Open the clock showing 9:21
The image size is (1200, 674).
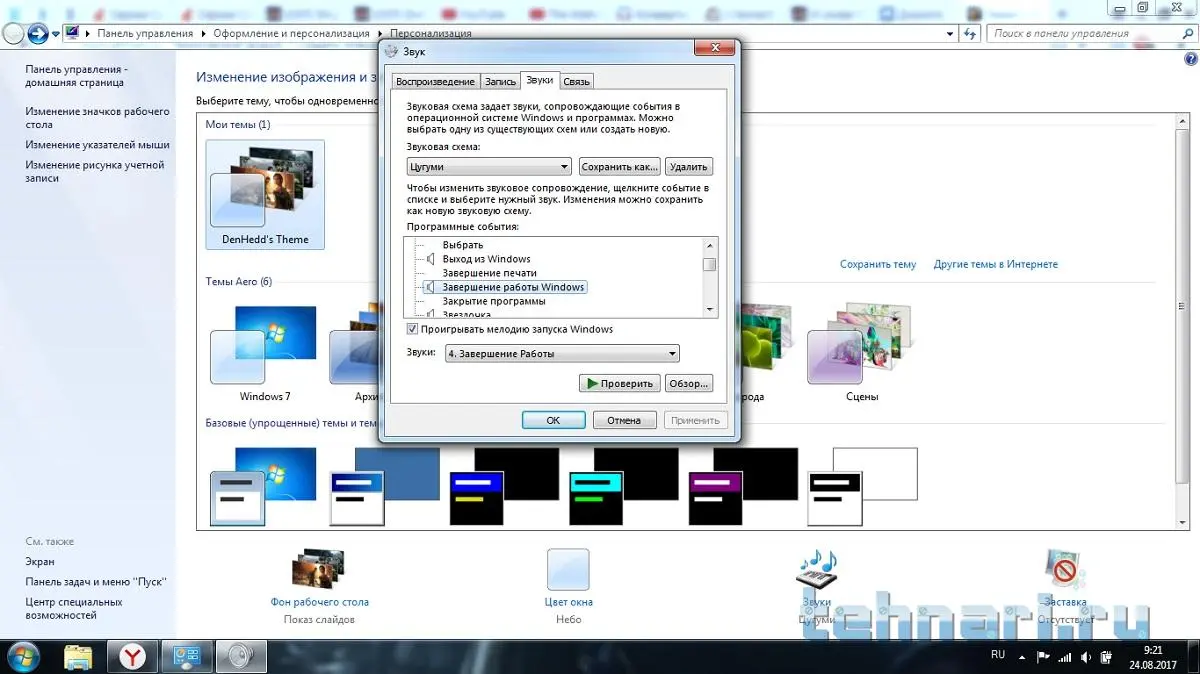pyautogui.click(x=1154, y=657)
